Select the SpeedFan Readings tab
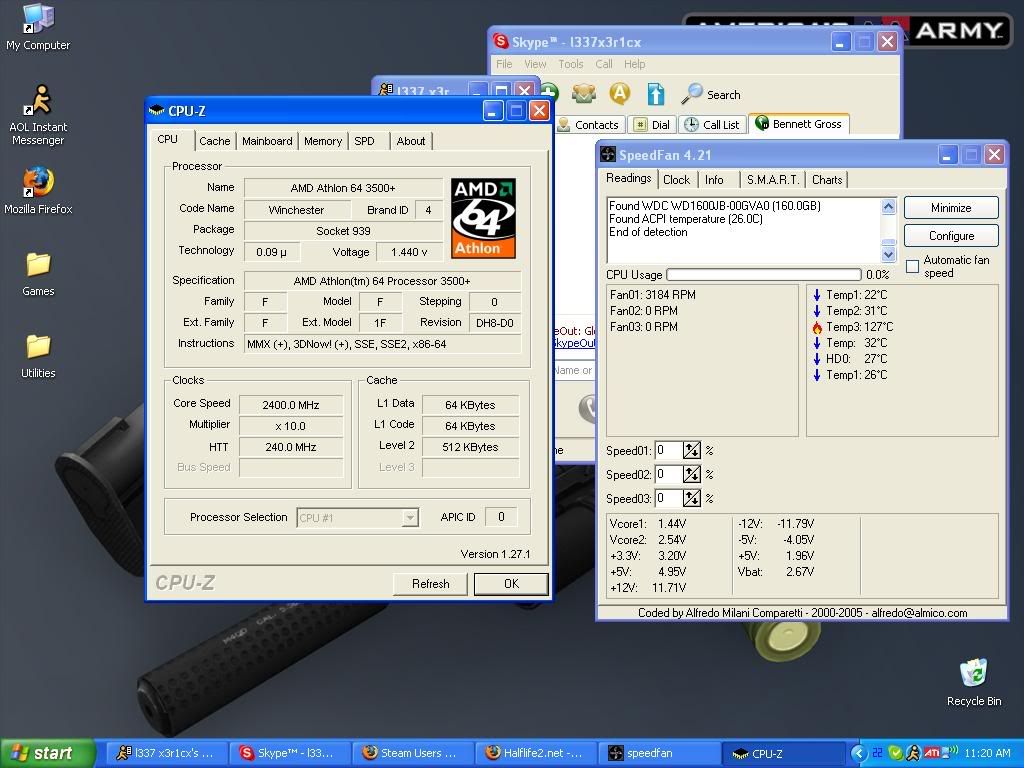 coord(628,178)
